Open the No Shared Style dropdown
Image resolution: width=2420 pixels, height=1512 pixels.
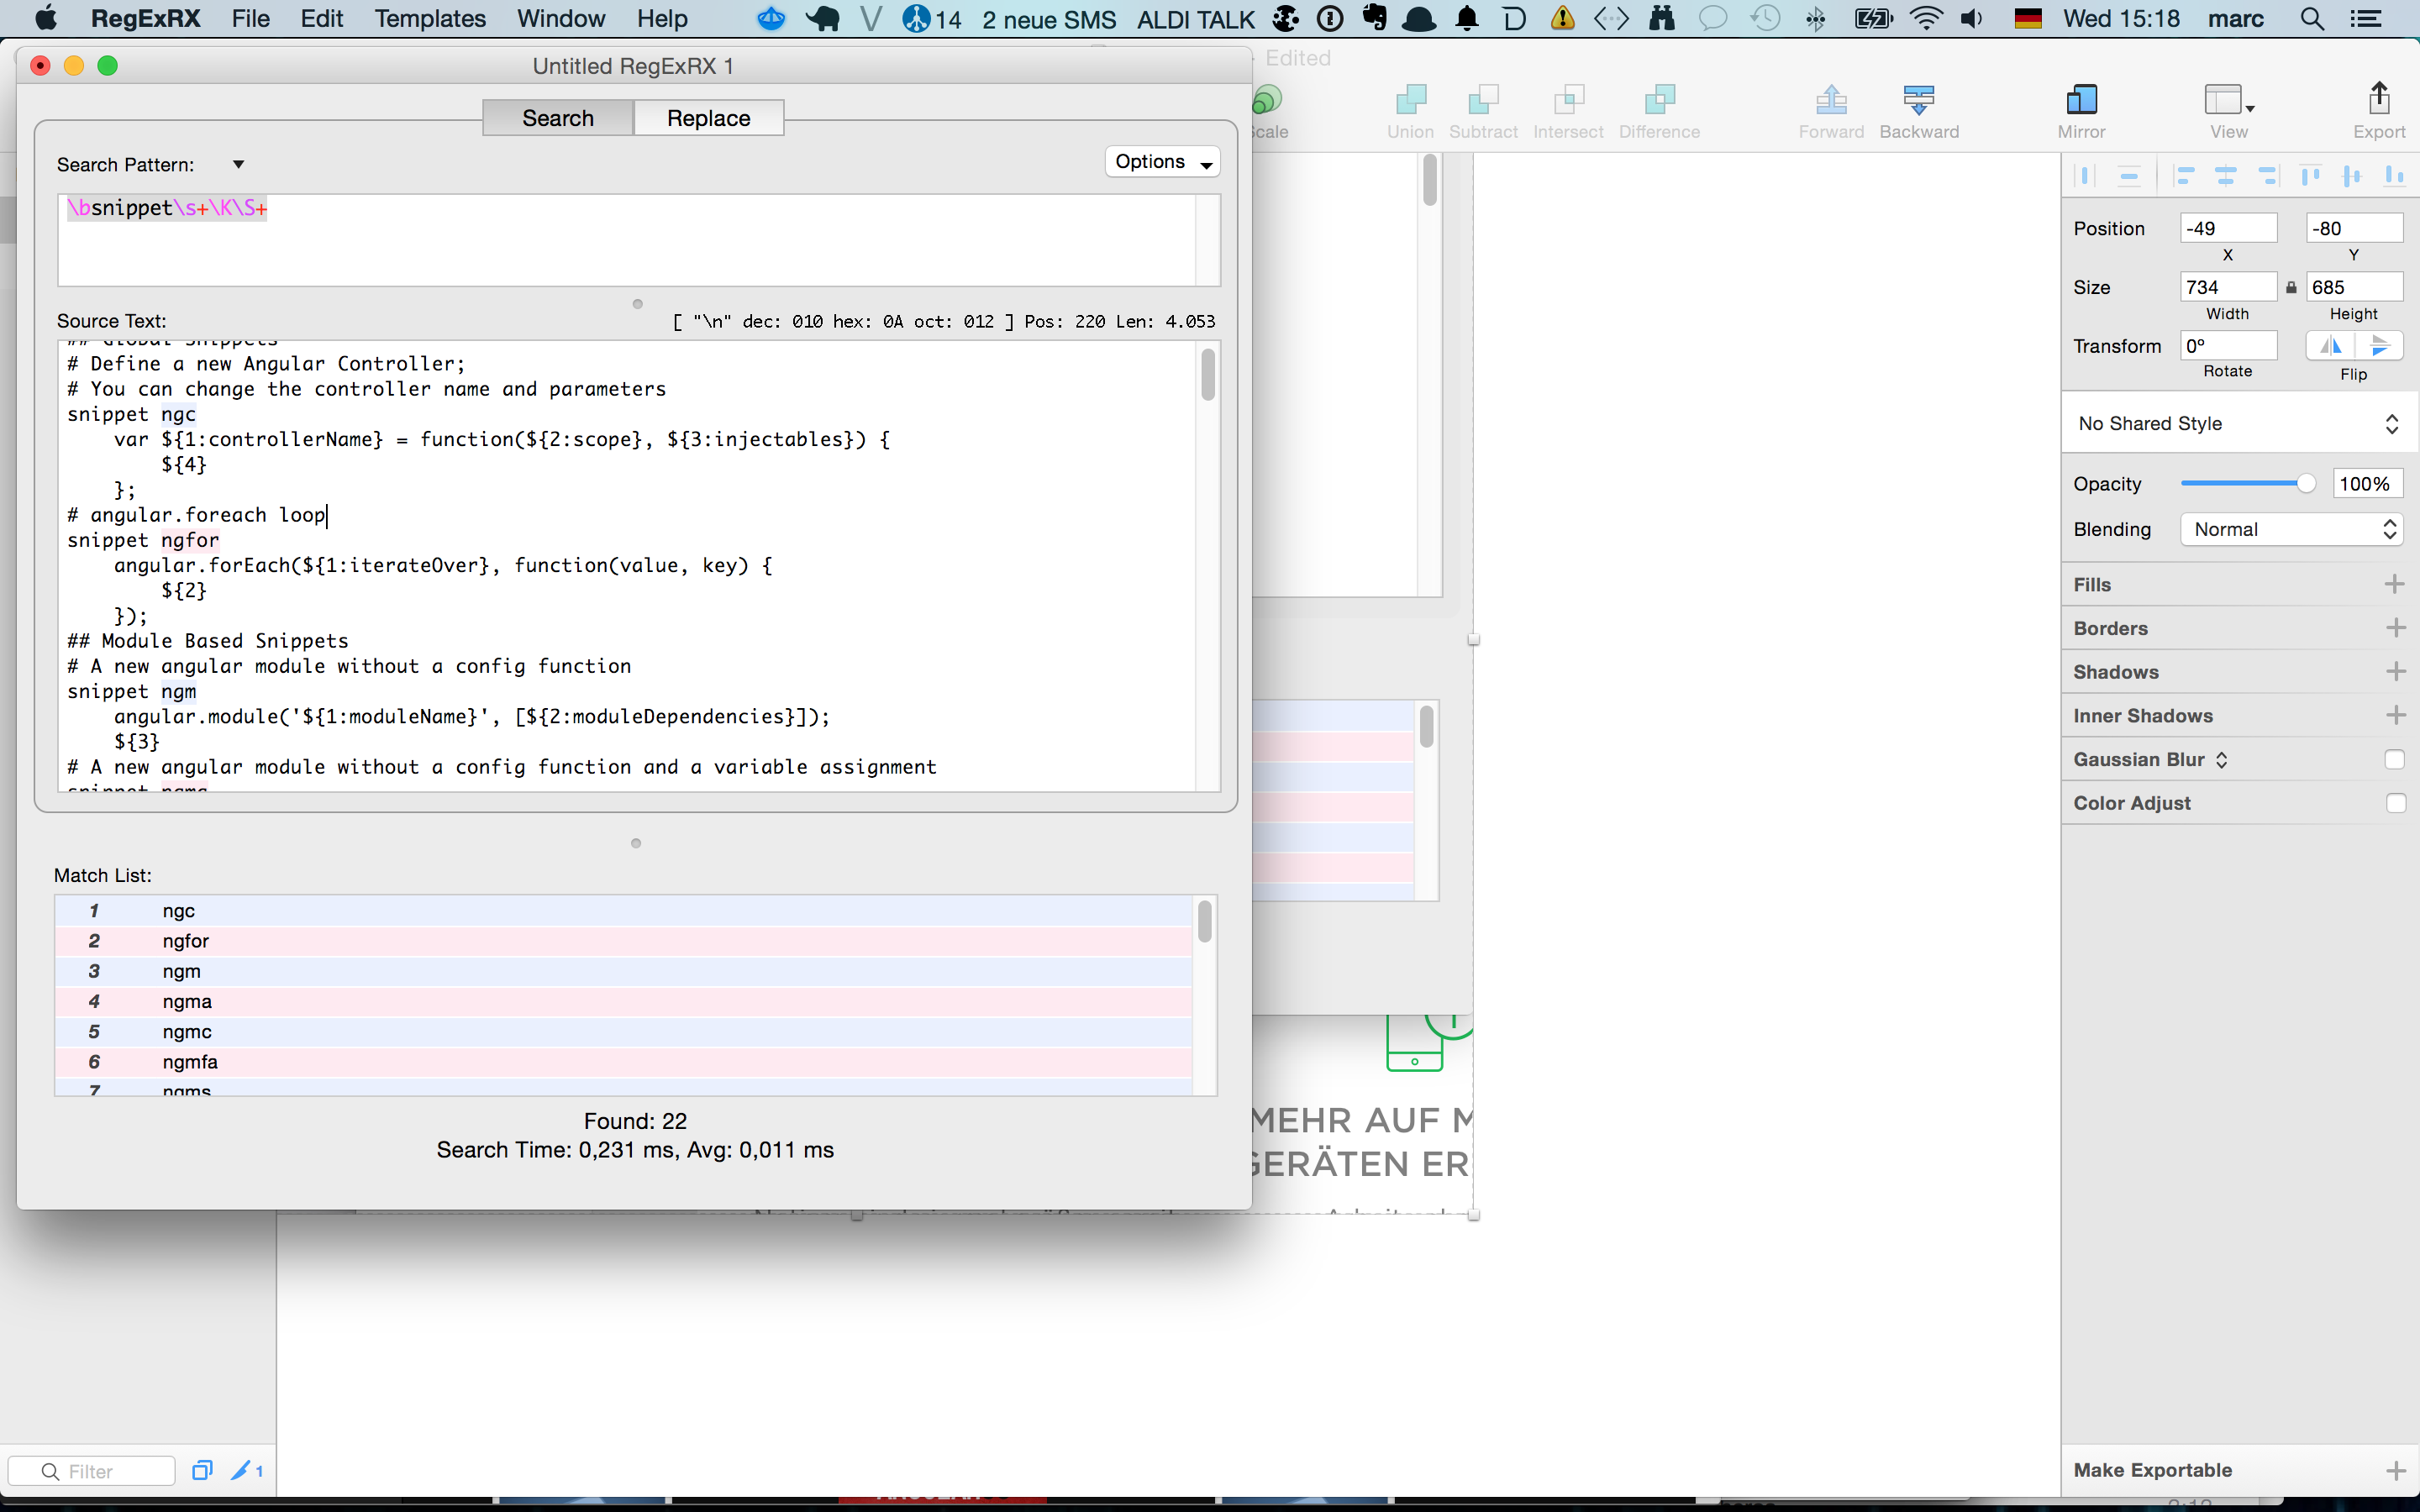(x=2238, y=424)
